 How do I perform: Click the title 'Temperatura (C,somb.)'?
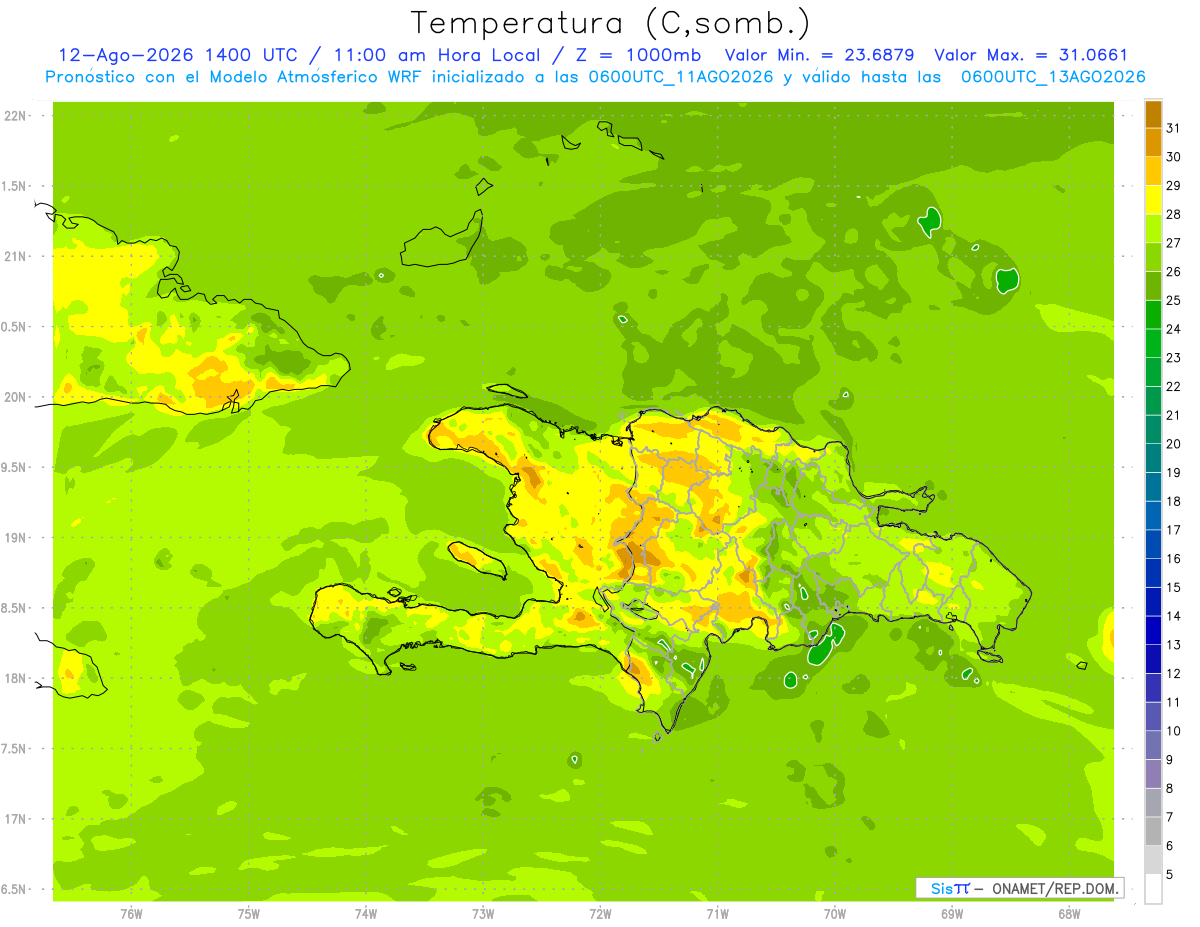point(611,23)
